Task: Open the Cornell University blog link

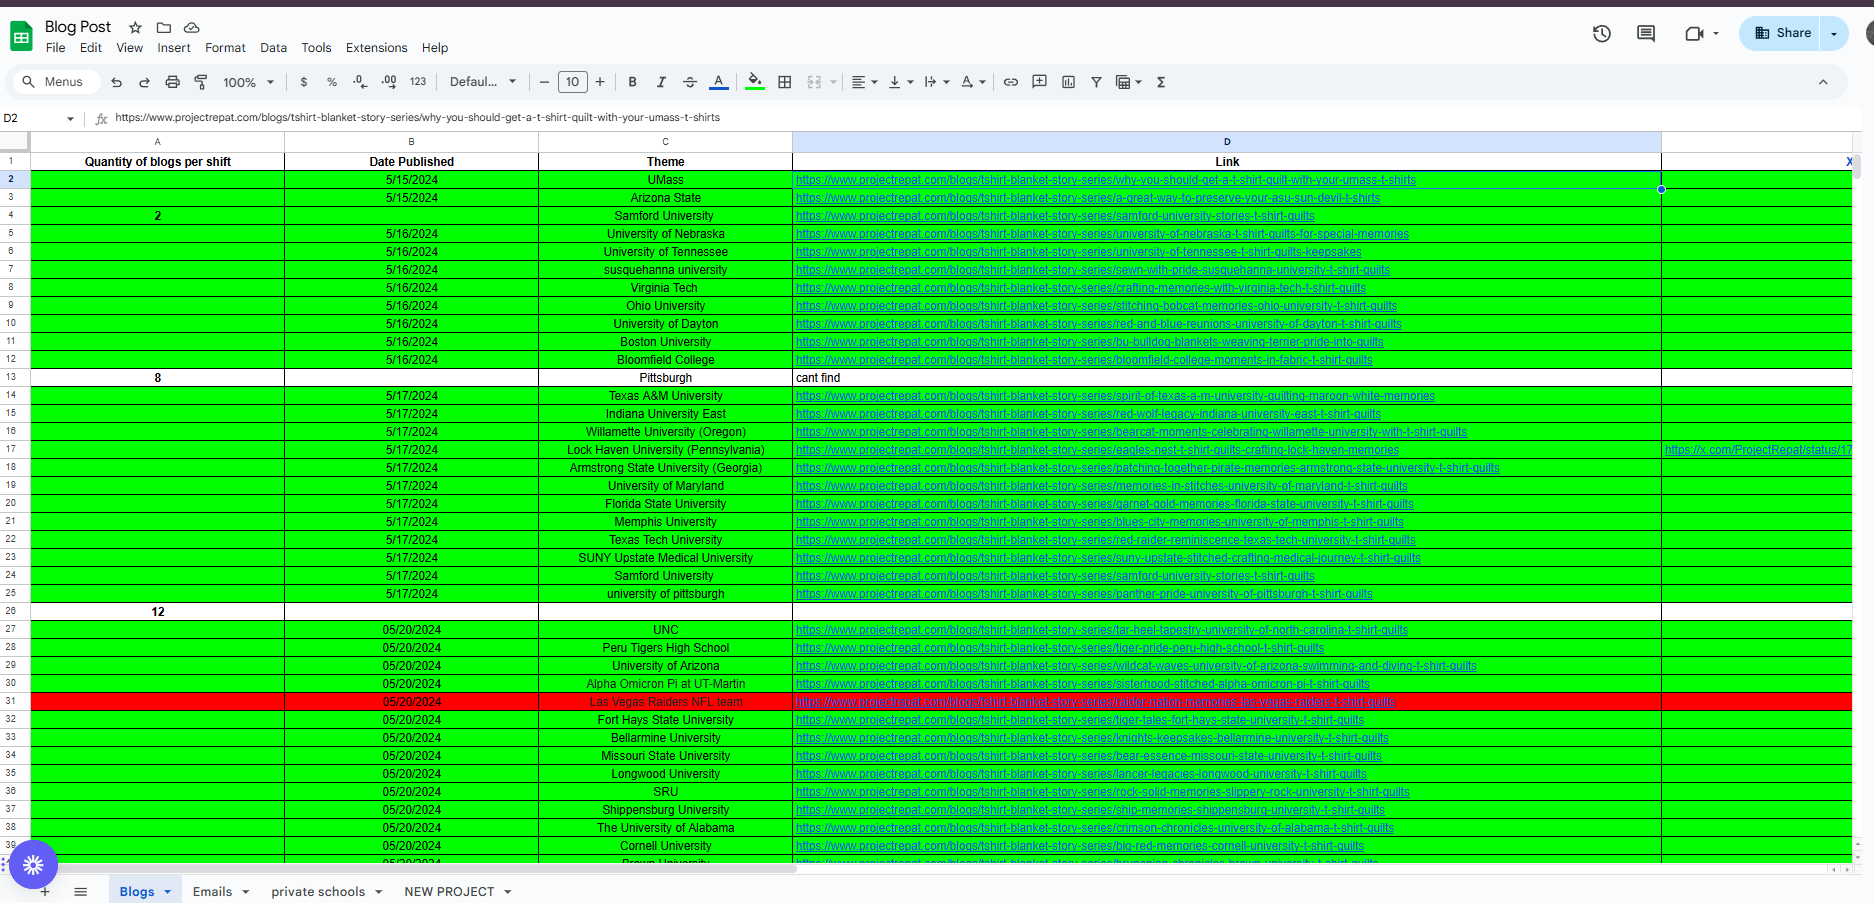Action: click(x=1080, y=846)
